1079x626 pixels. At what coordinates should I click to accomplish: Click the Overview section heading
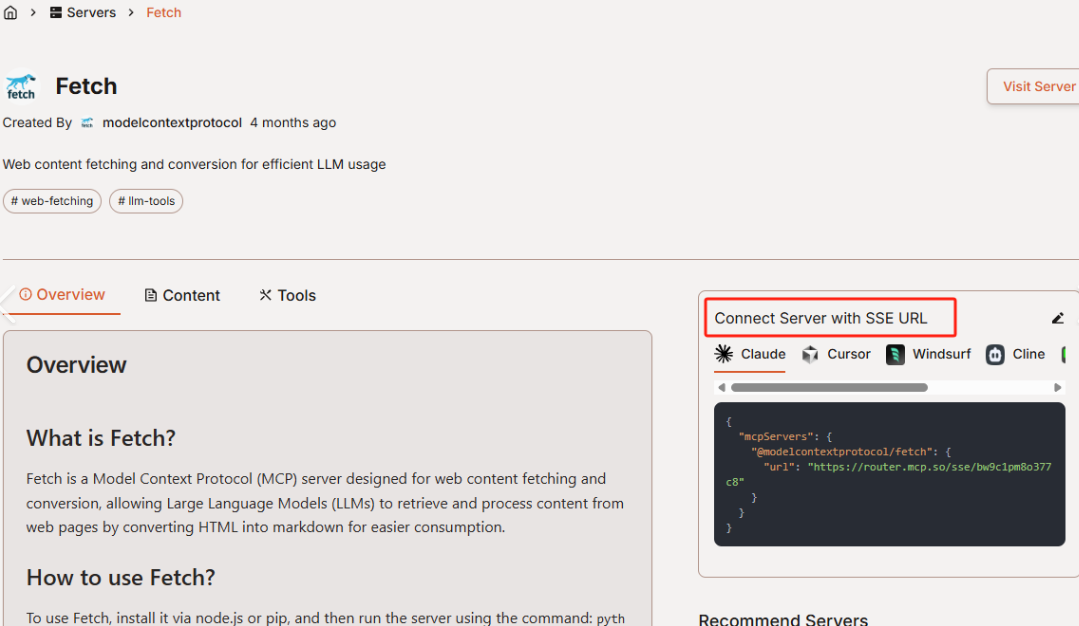(76, 365)
